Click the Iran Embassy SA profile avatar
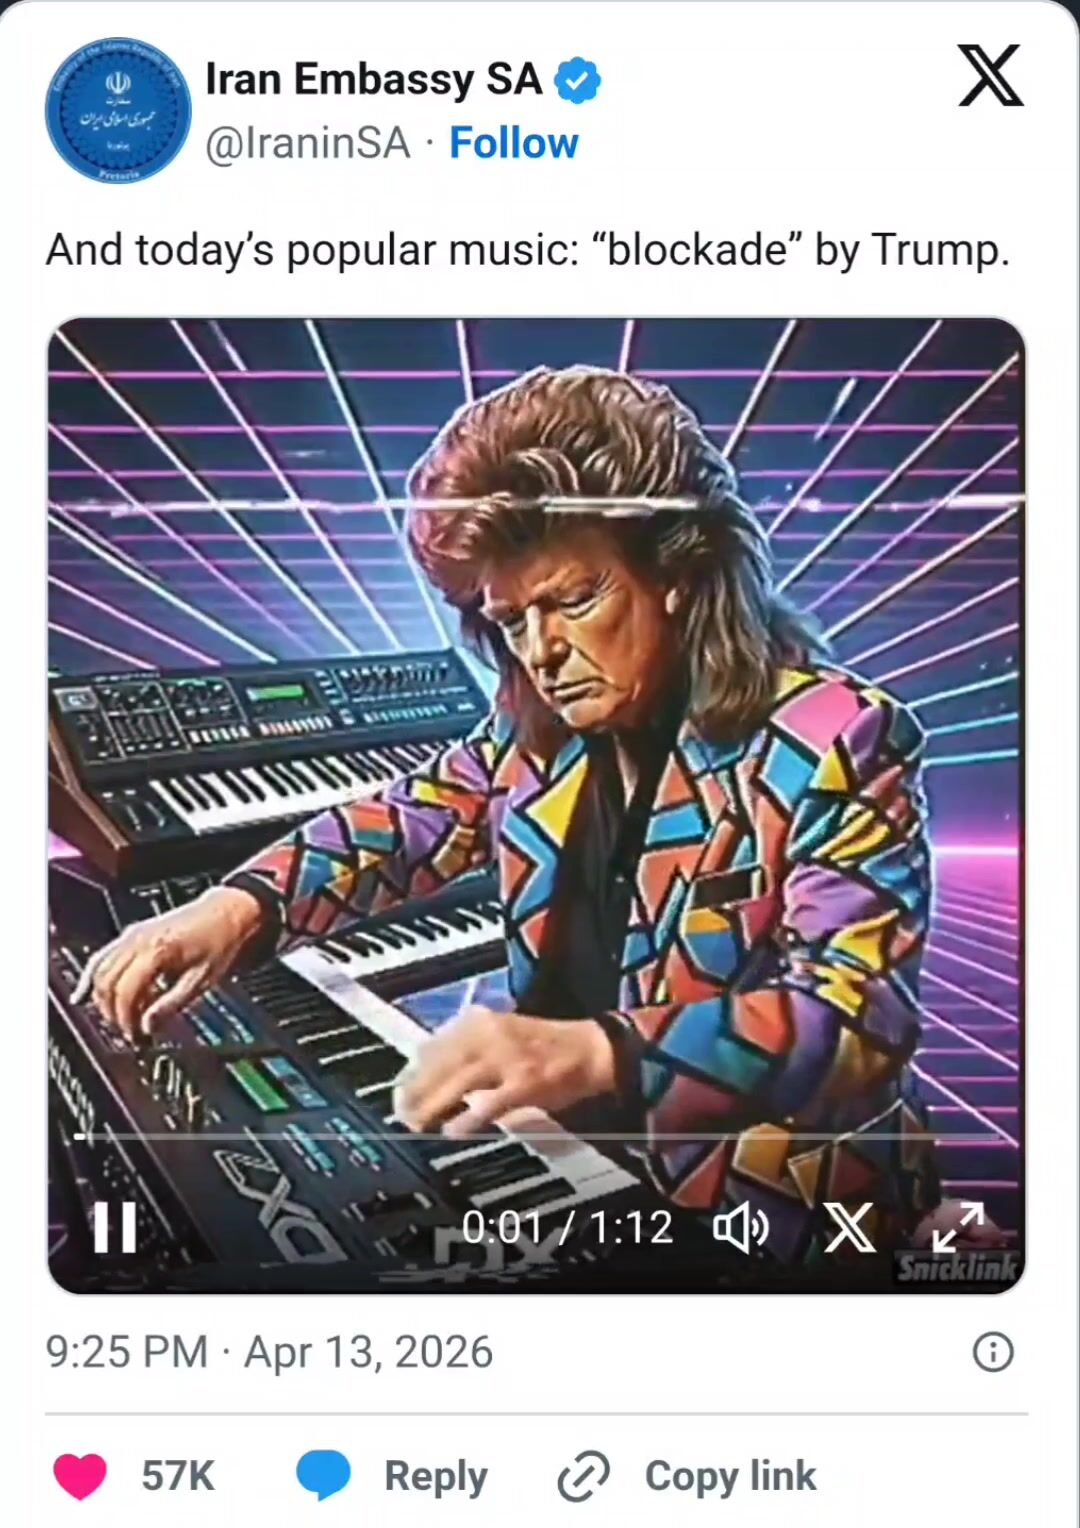This screenshot has width=1080, height=1528. 118,110
